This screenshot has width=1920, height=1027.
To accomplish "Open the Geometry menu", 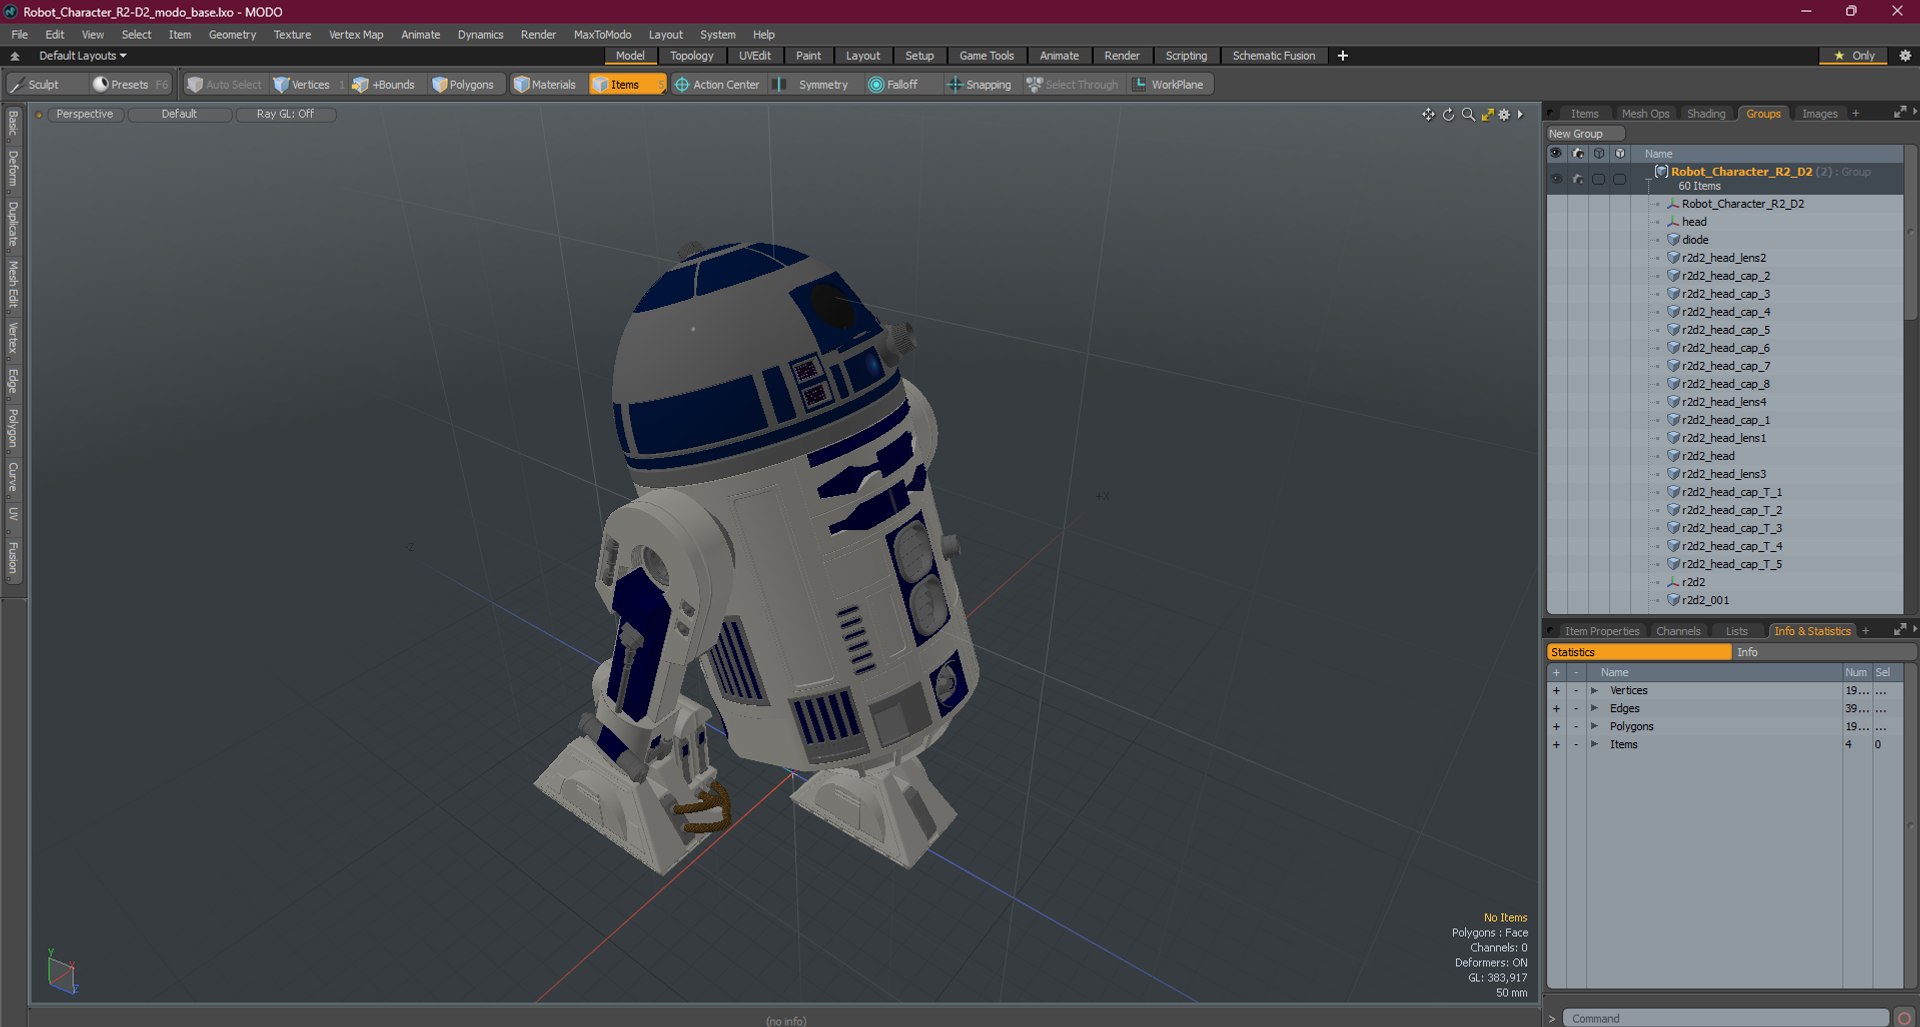I will [x=232, y=34].
